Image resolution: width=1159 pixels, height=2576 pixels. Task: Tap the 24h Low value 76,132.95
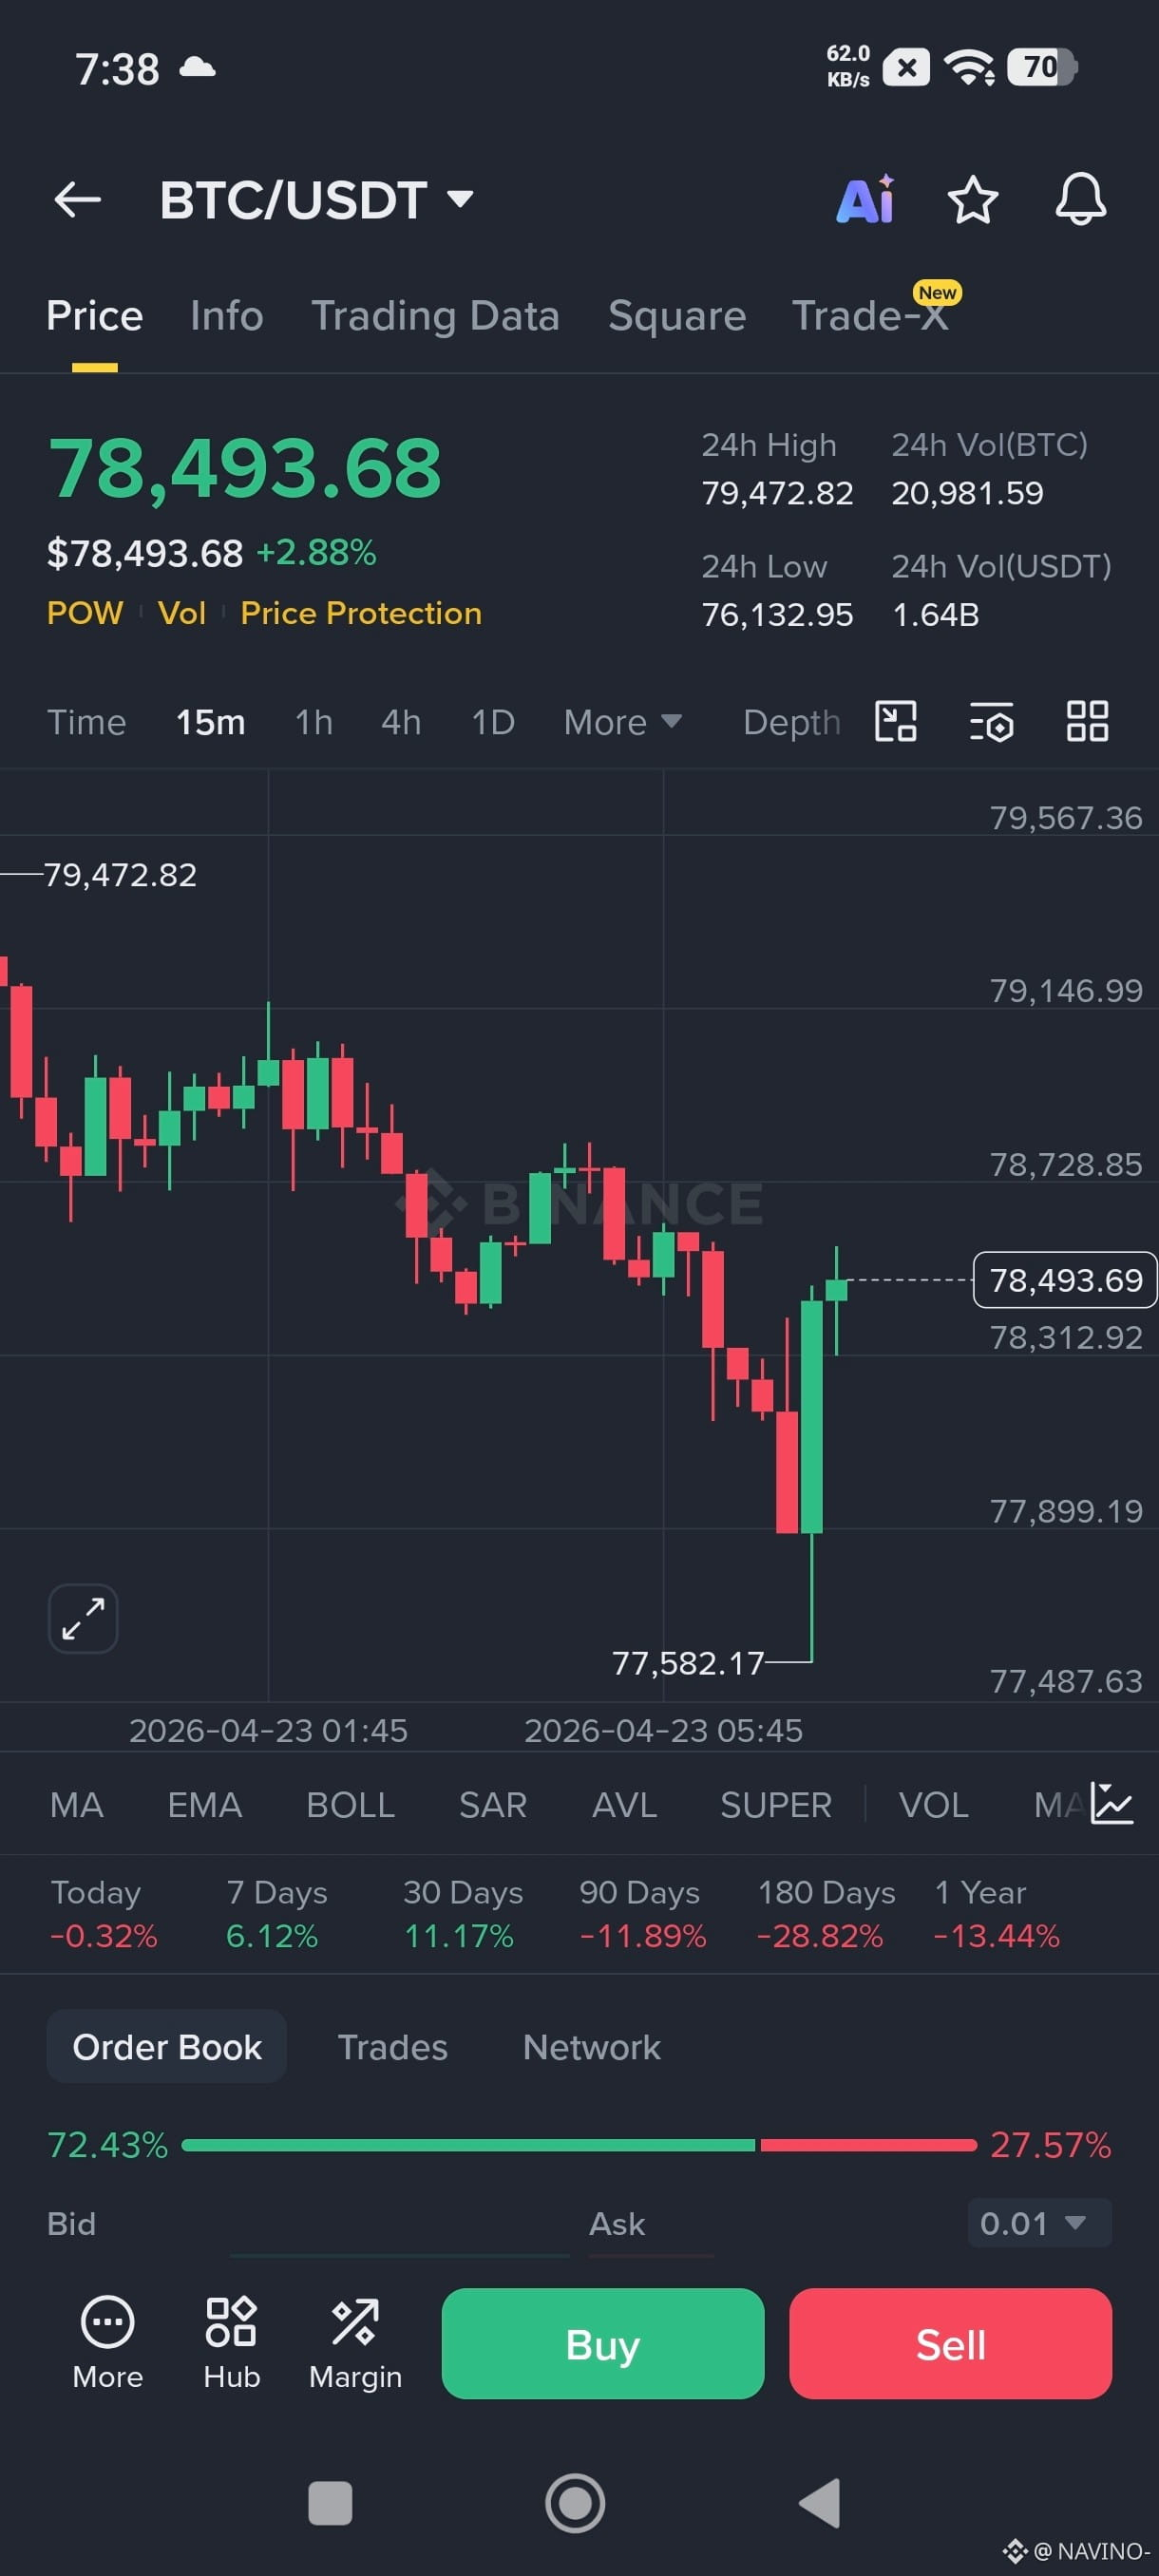point(777,614)
